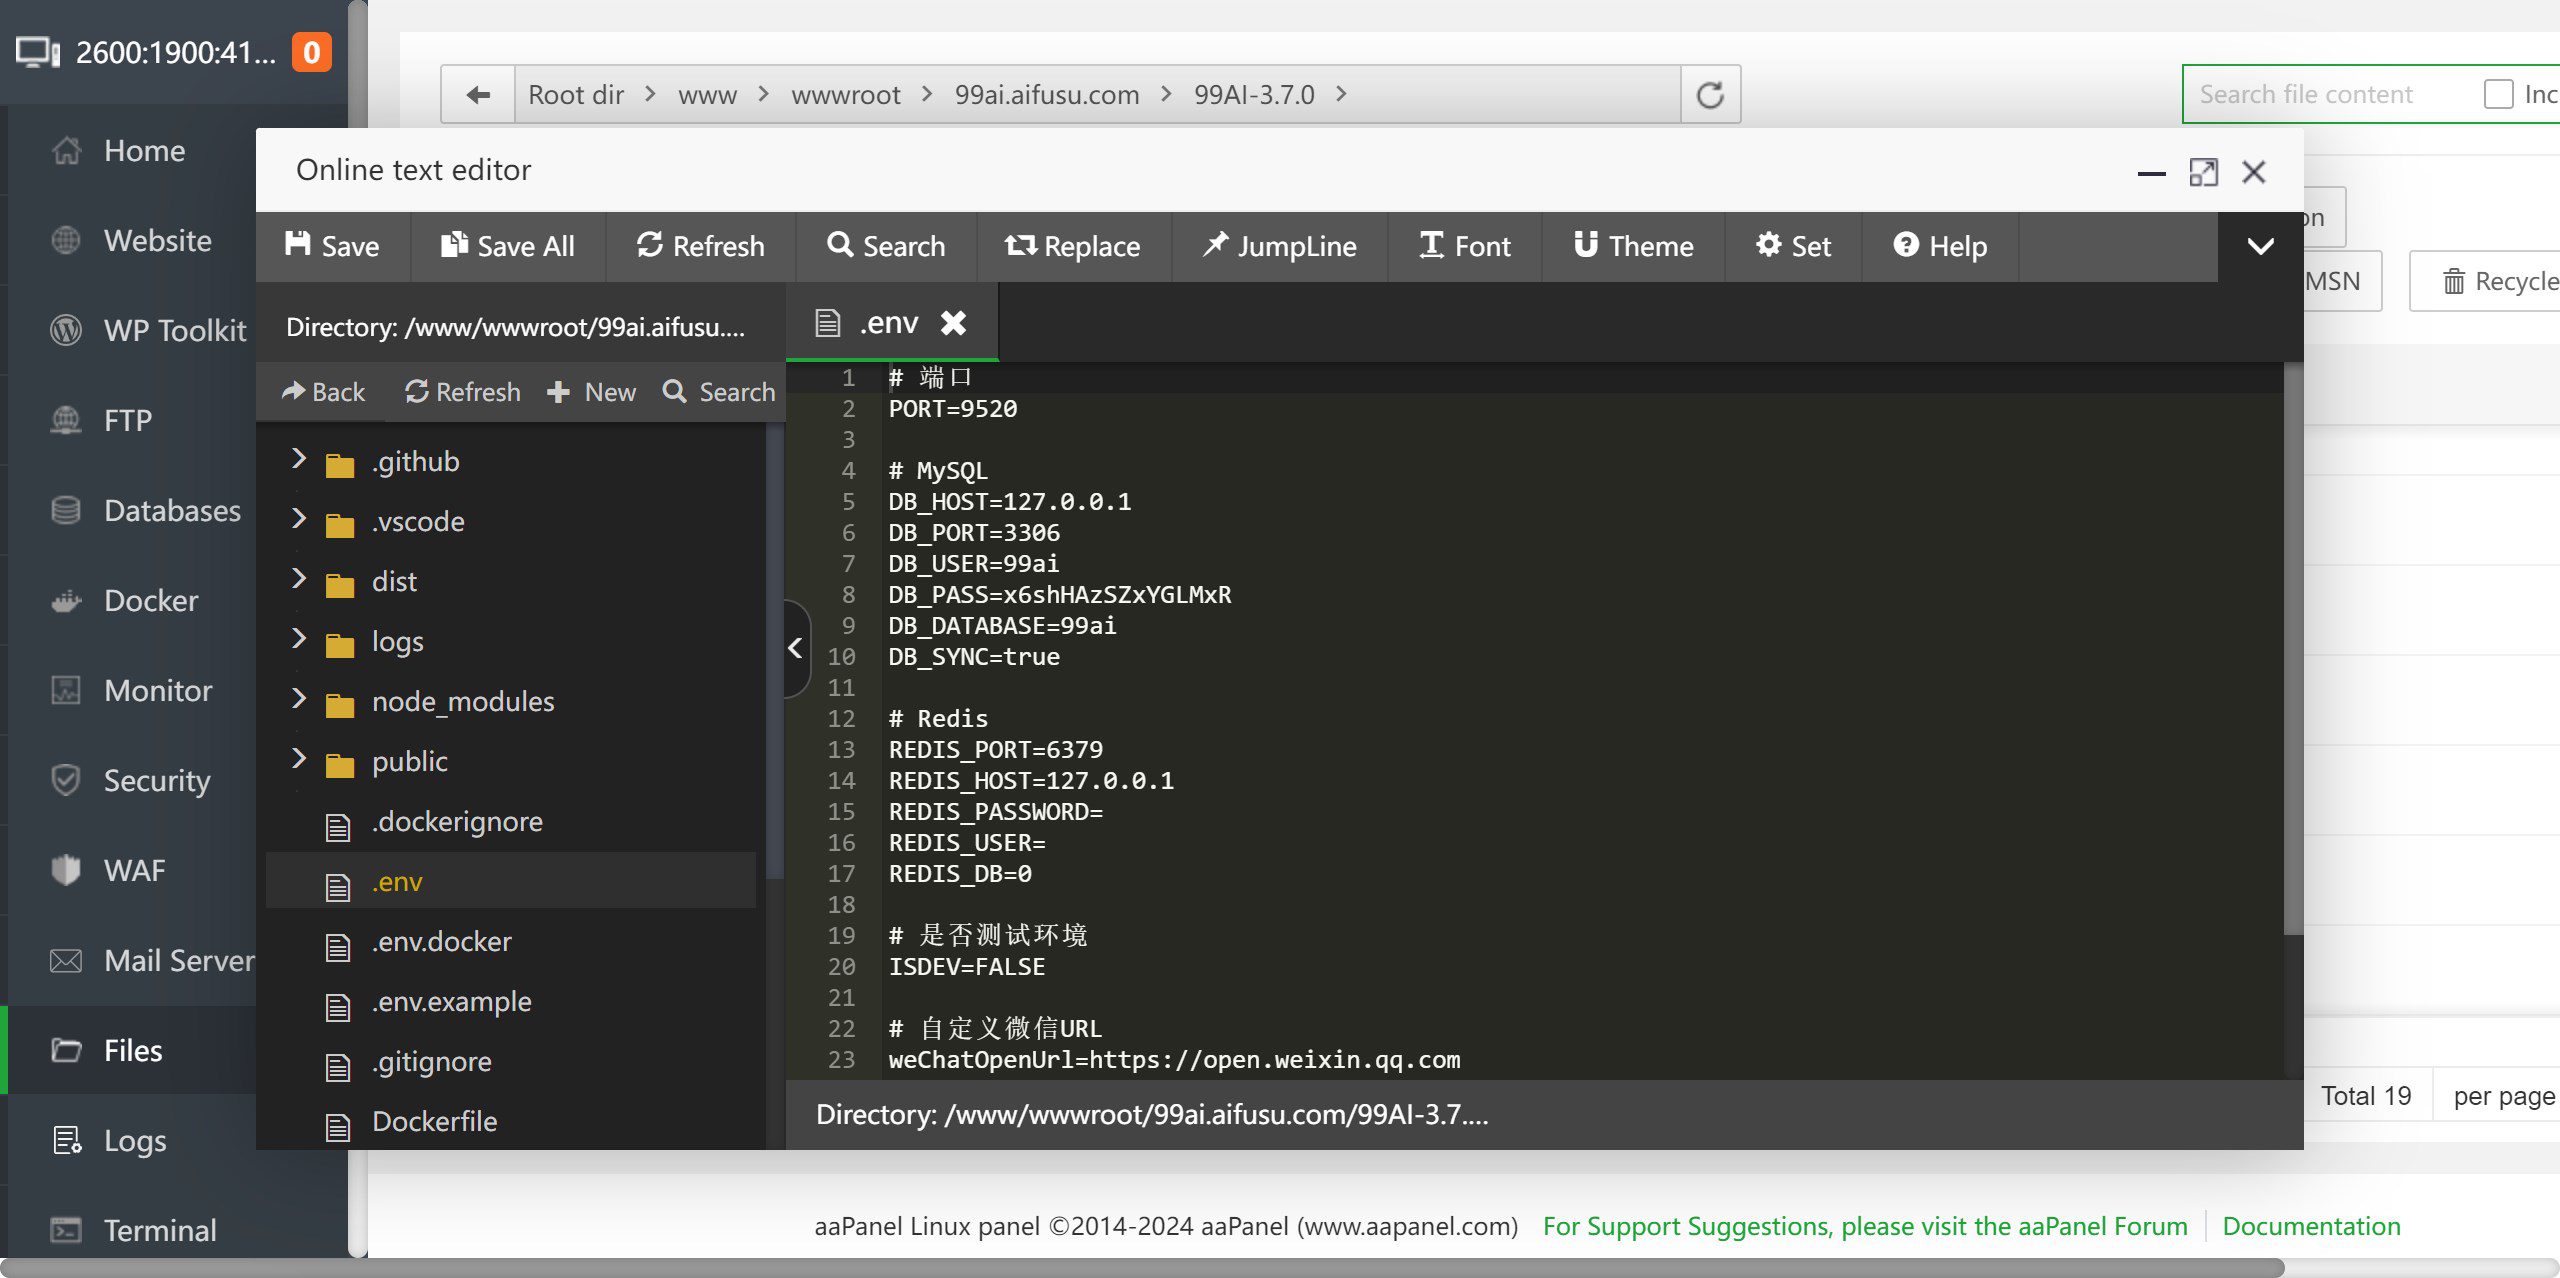Collapse the editor toolbar with the chevron
This screenshot has height=1278, width=2560.
click(2260, 246)
